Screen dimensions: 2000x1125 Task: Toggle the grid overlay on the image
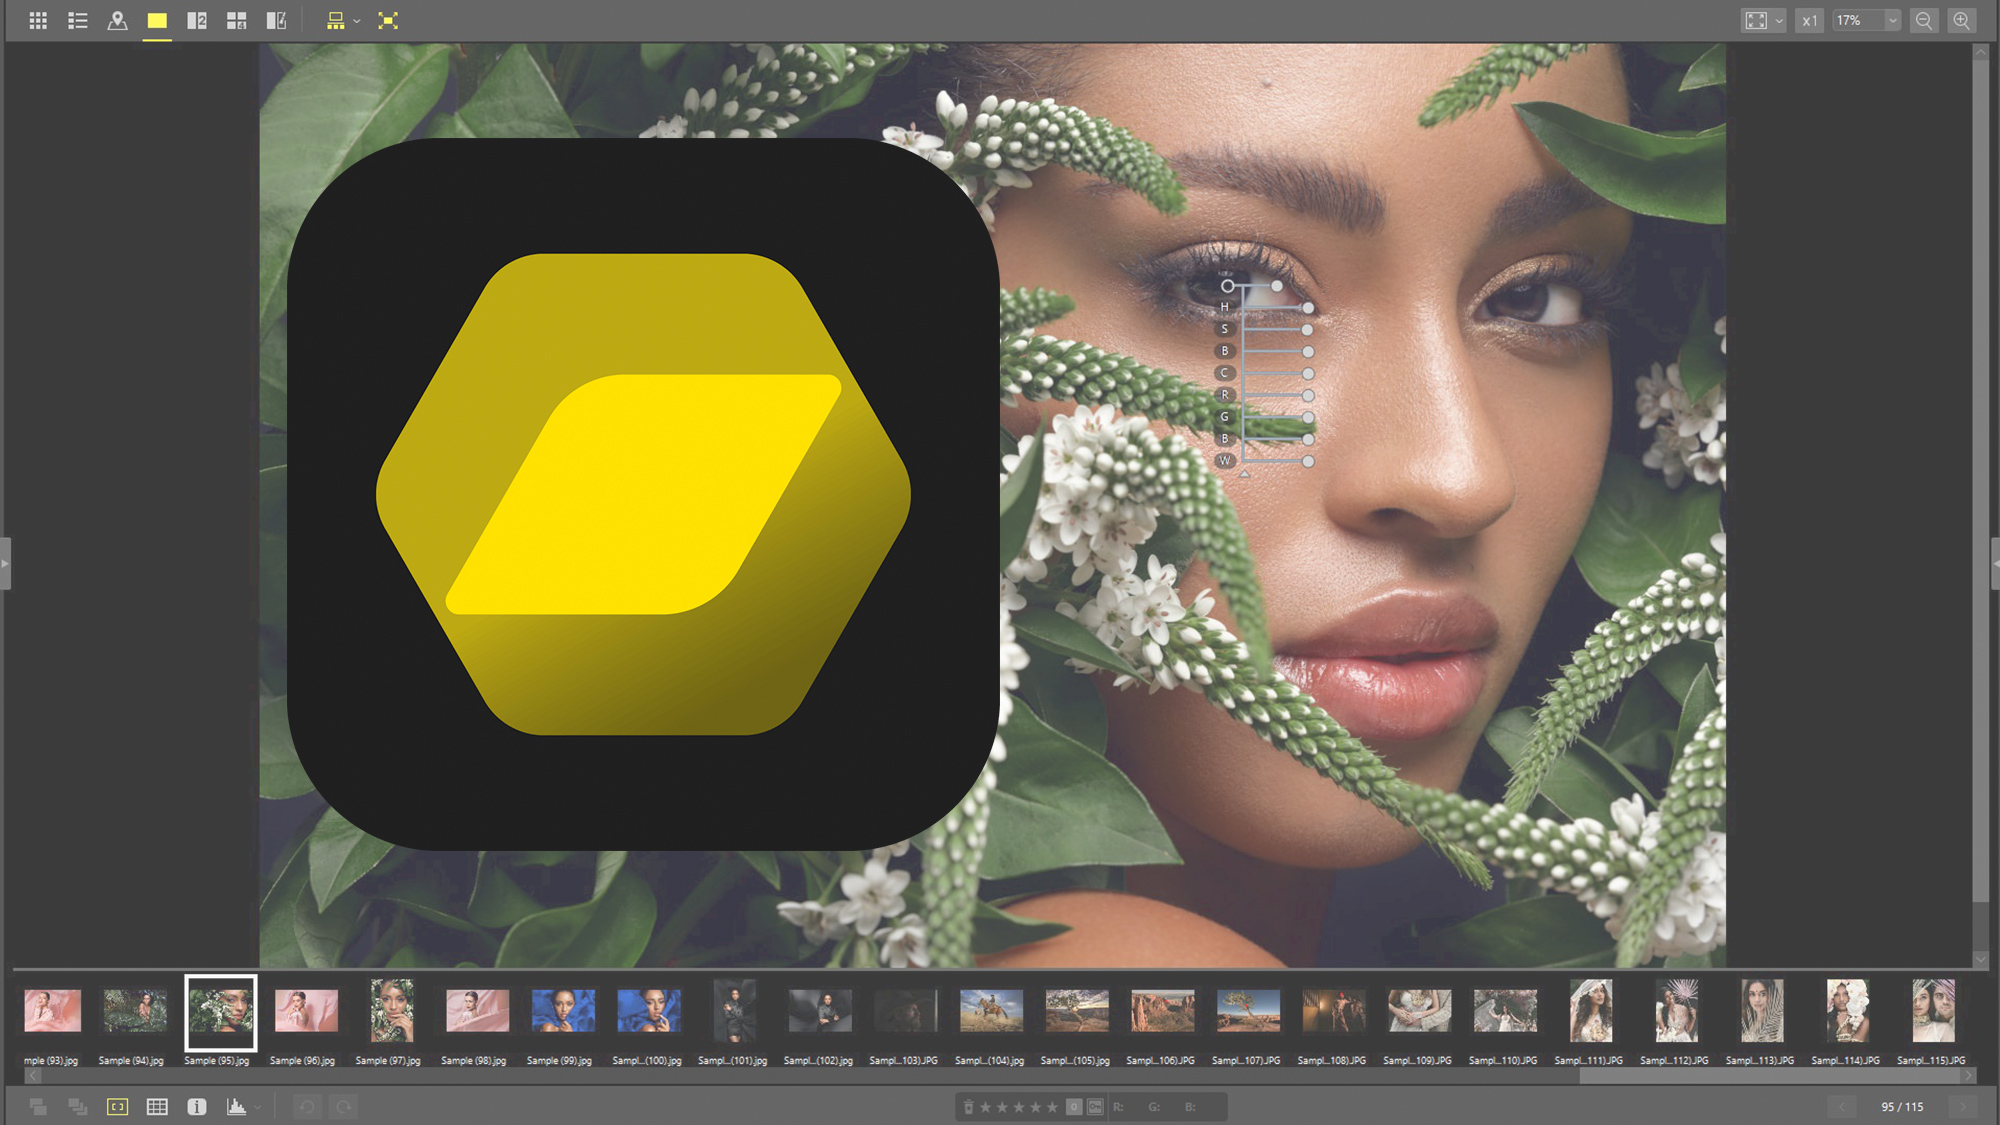click(157, 1107)
